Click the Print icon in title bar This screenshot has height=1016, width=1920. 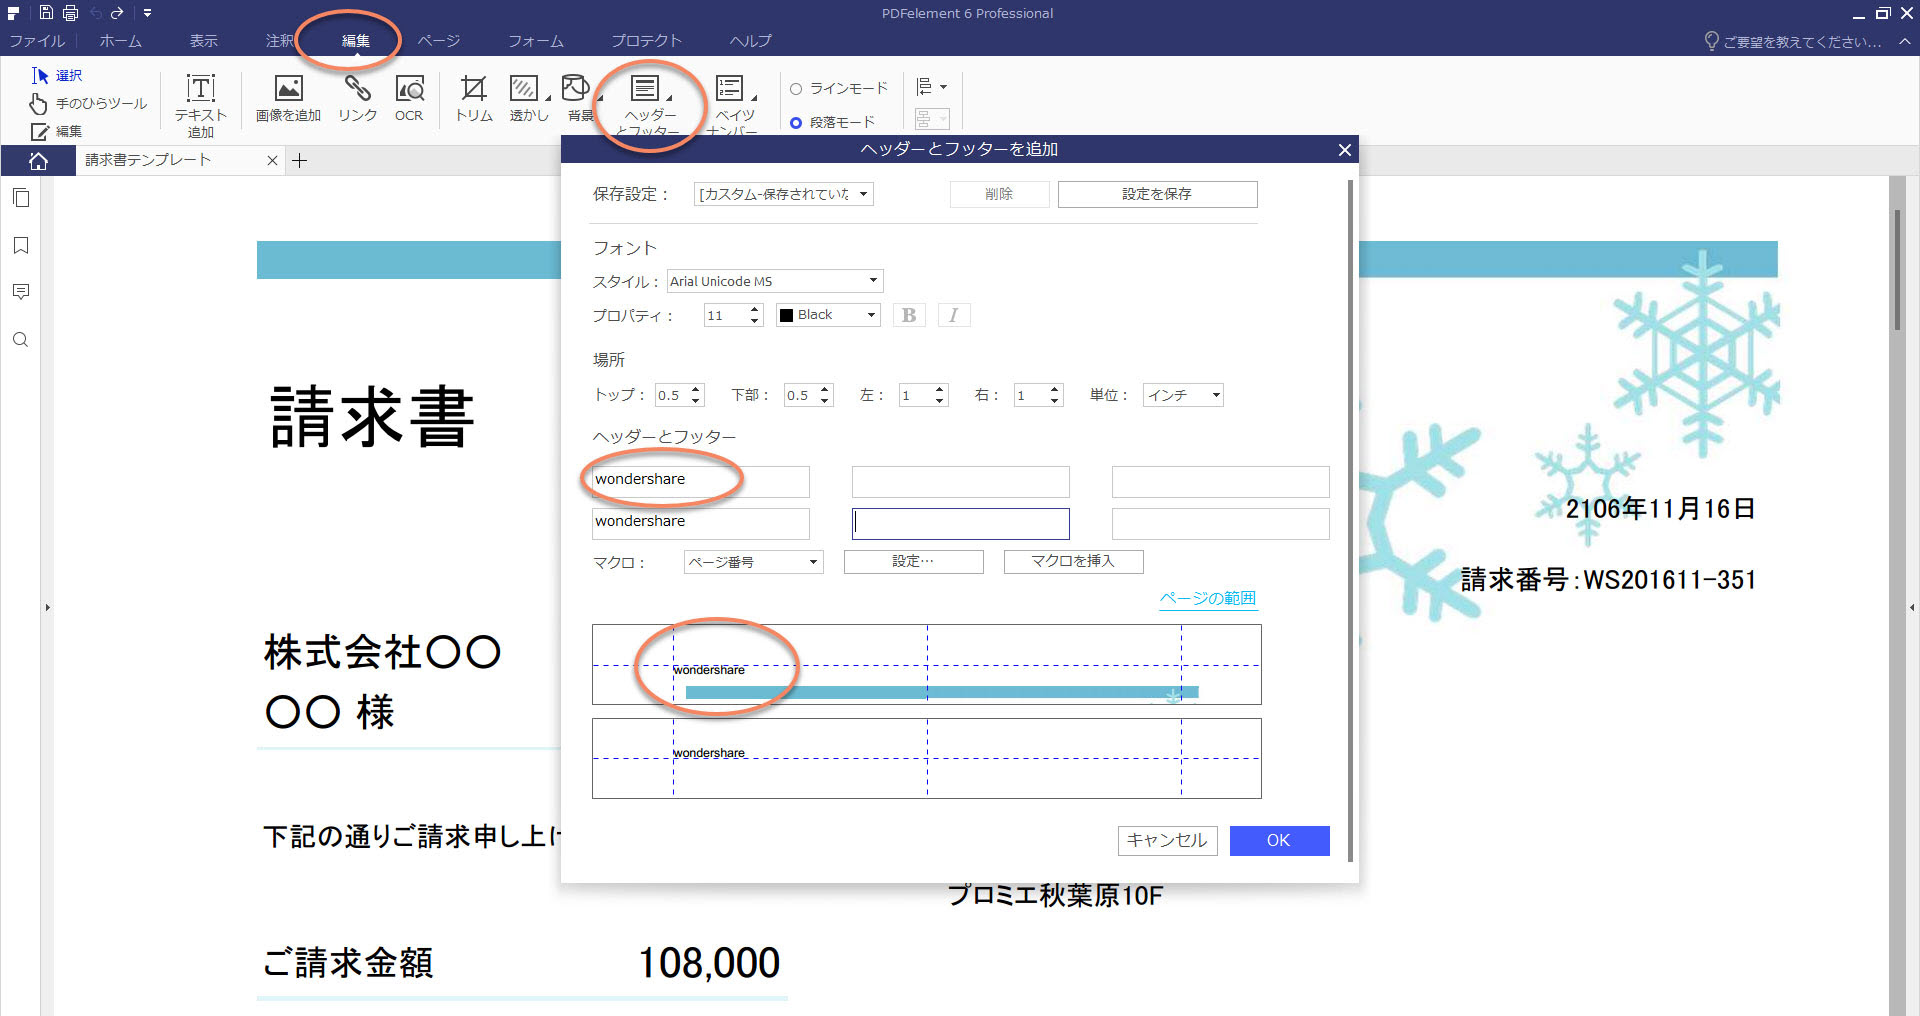70,13
